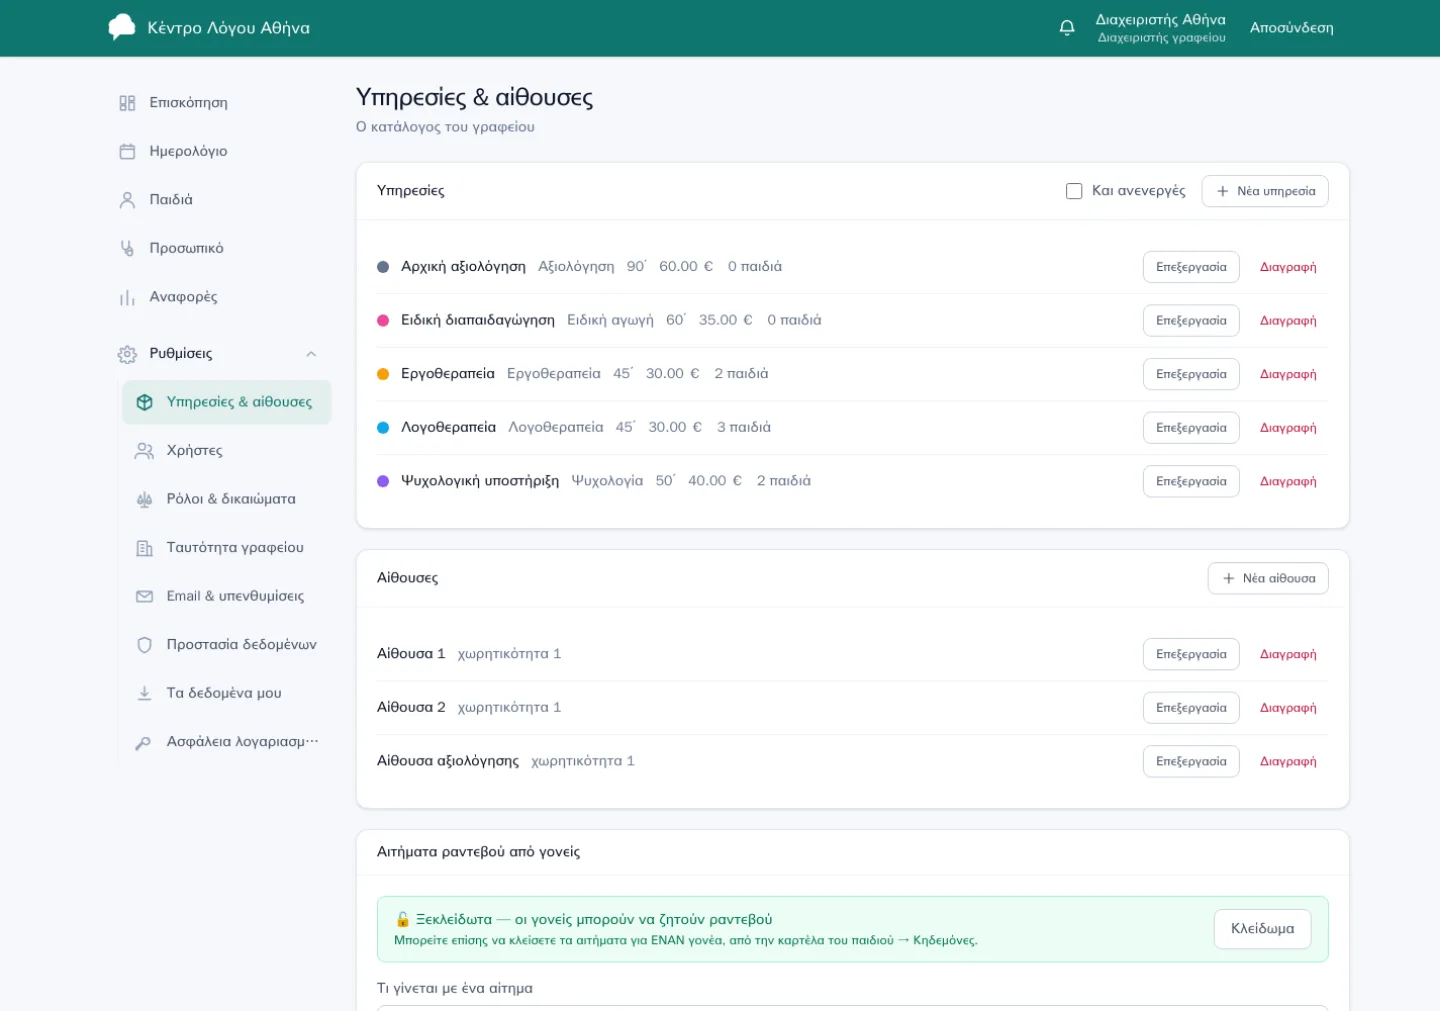Click the pink dot of Ειδική διαπαιδαγώγηση
1440x1011 pixels.
pyautogui.click(x=383, y=320)
